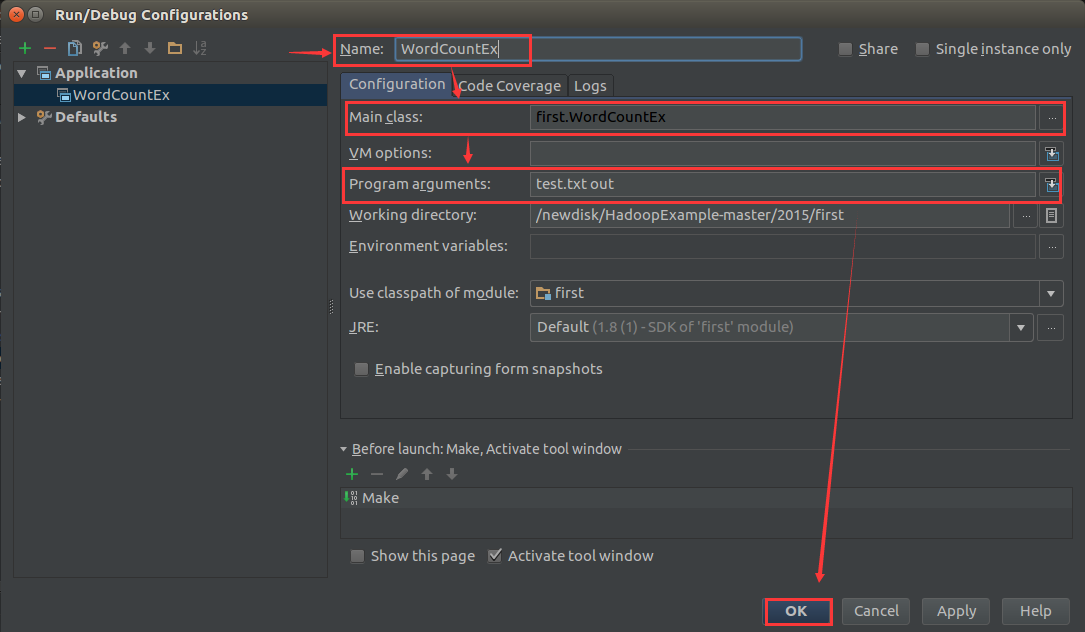Toggle the Single instance only checkbox
The height and width of the screenshot is (632, 1085).
922,49
